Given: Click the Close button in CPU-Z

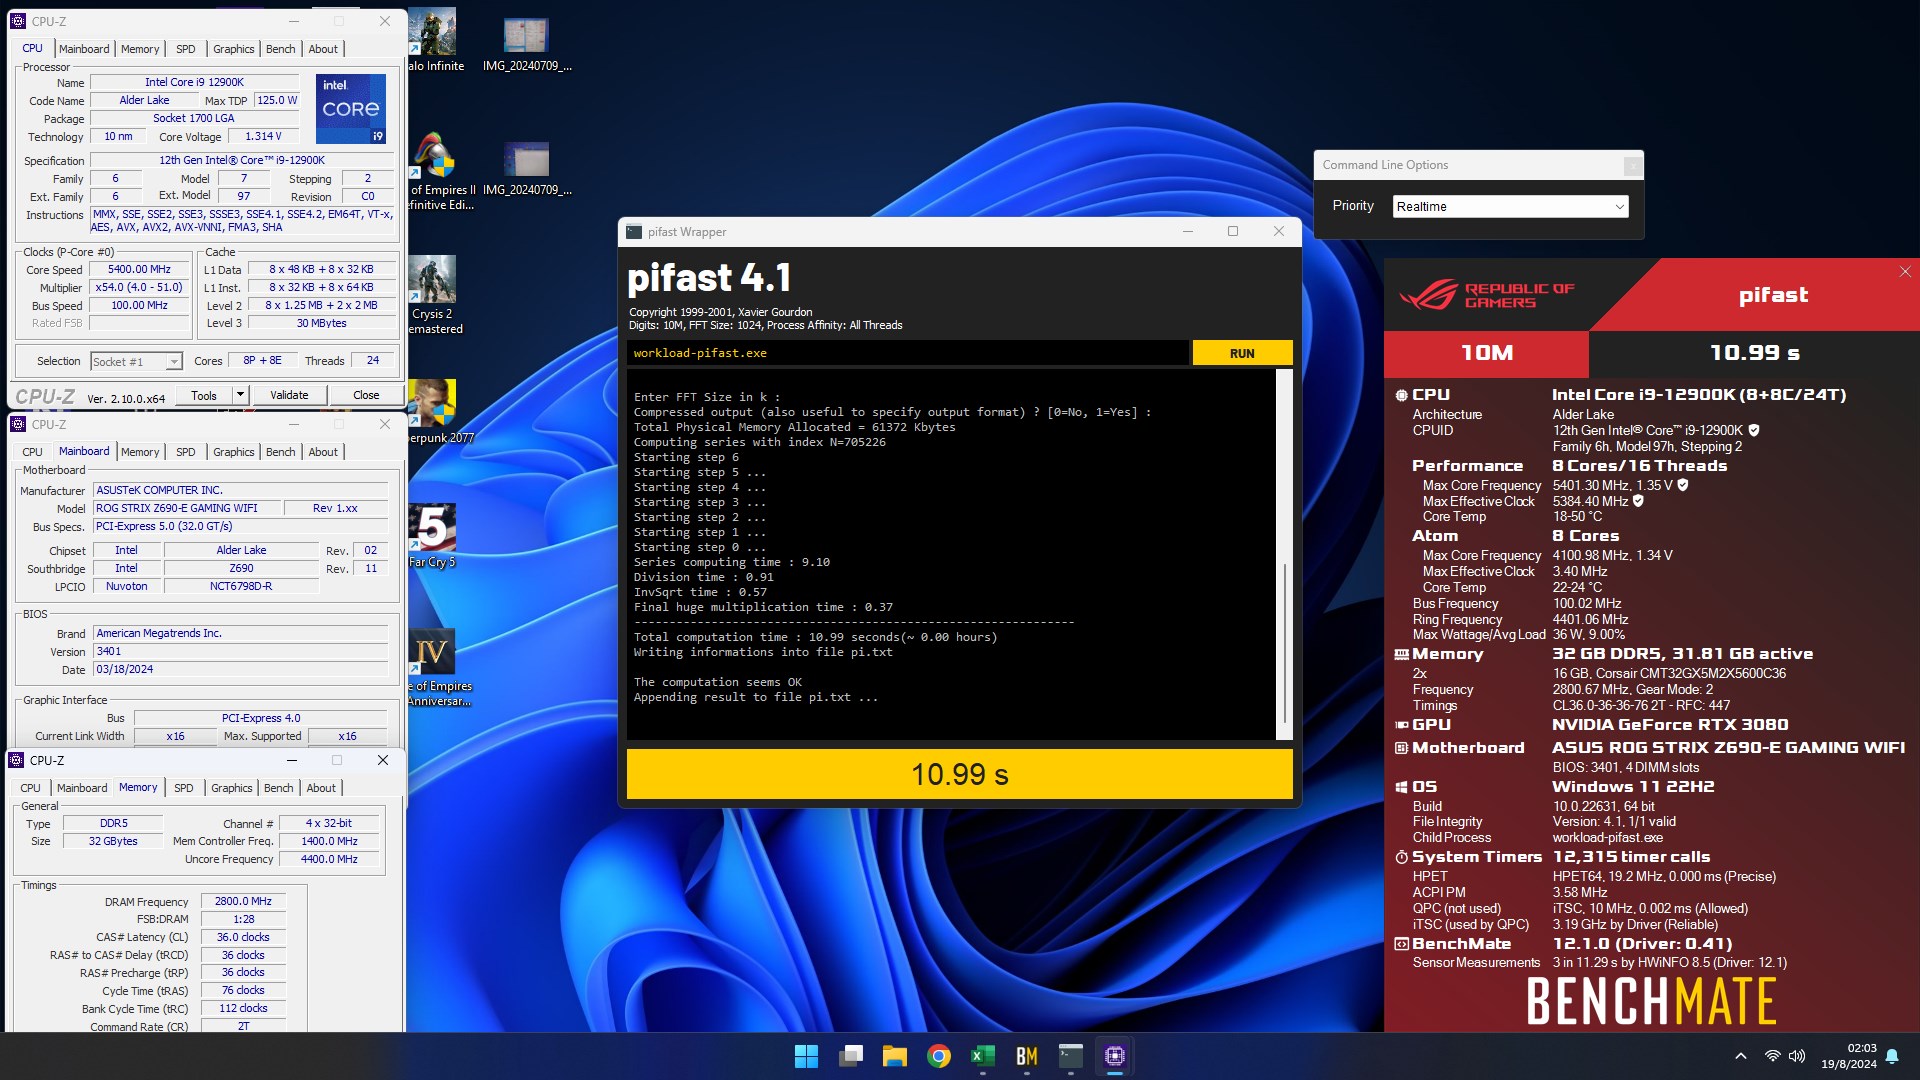Looking at the screenshot, I should [366, 395].
